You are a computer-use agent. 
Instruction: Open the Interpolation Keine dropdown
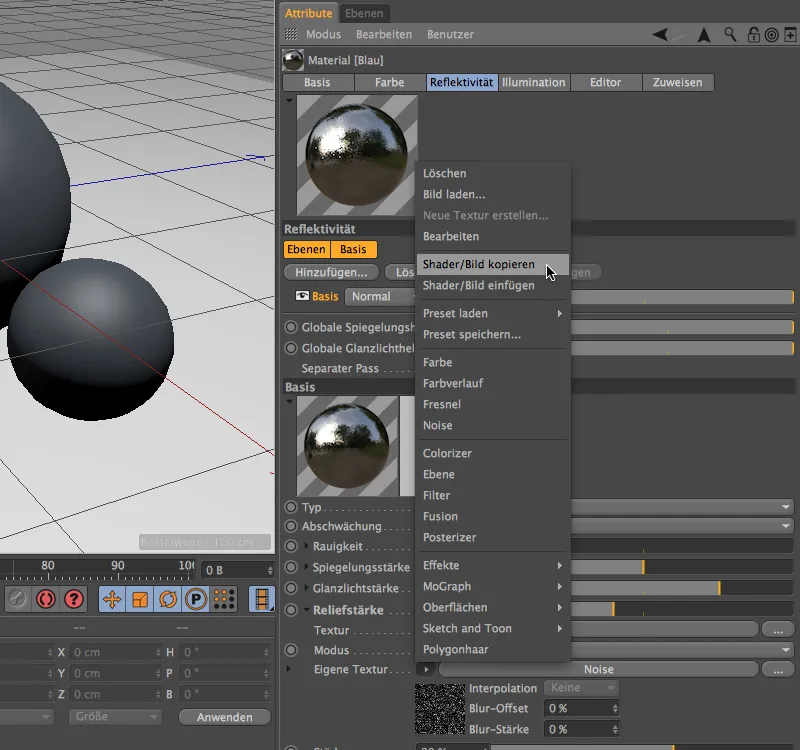[581, 688]
